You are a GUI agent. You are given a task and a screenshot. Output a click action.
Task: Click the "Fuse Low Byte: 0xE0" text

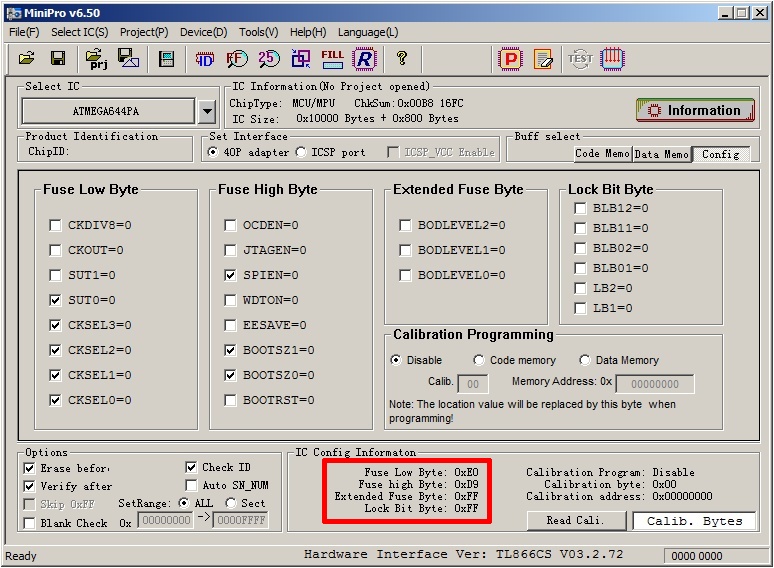421,472
